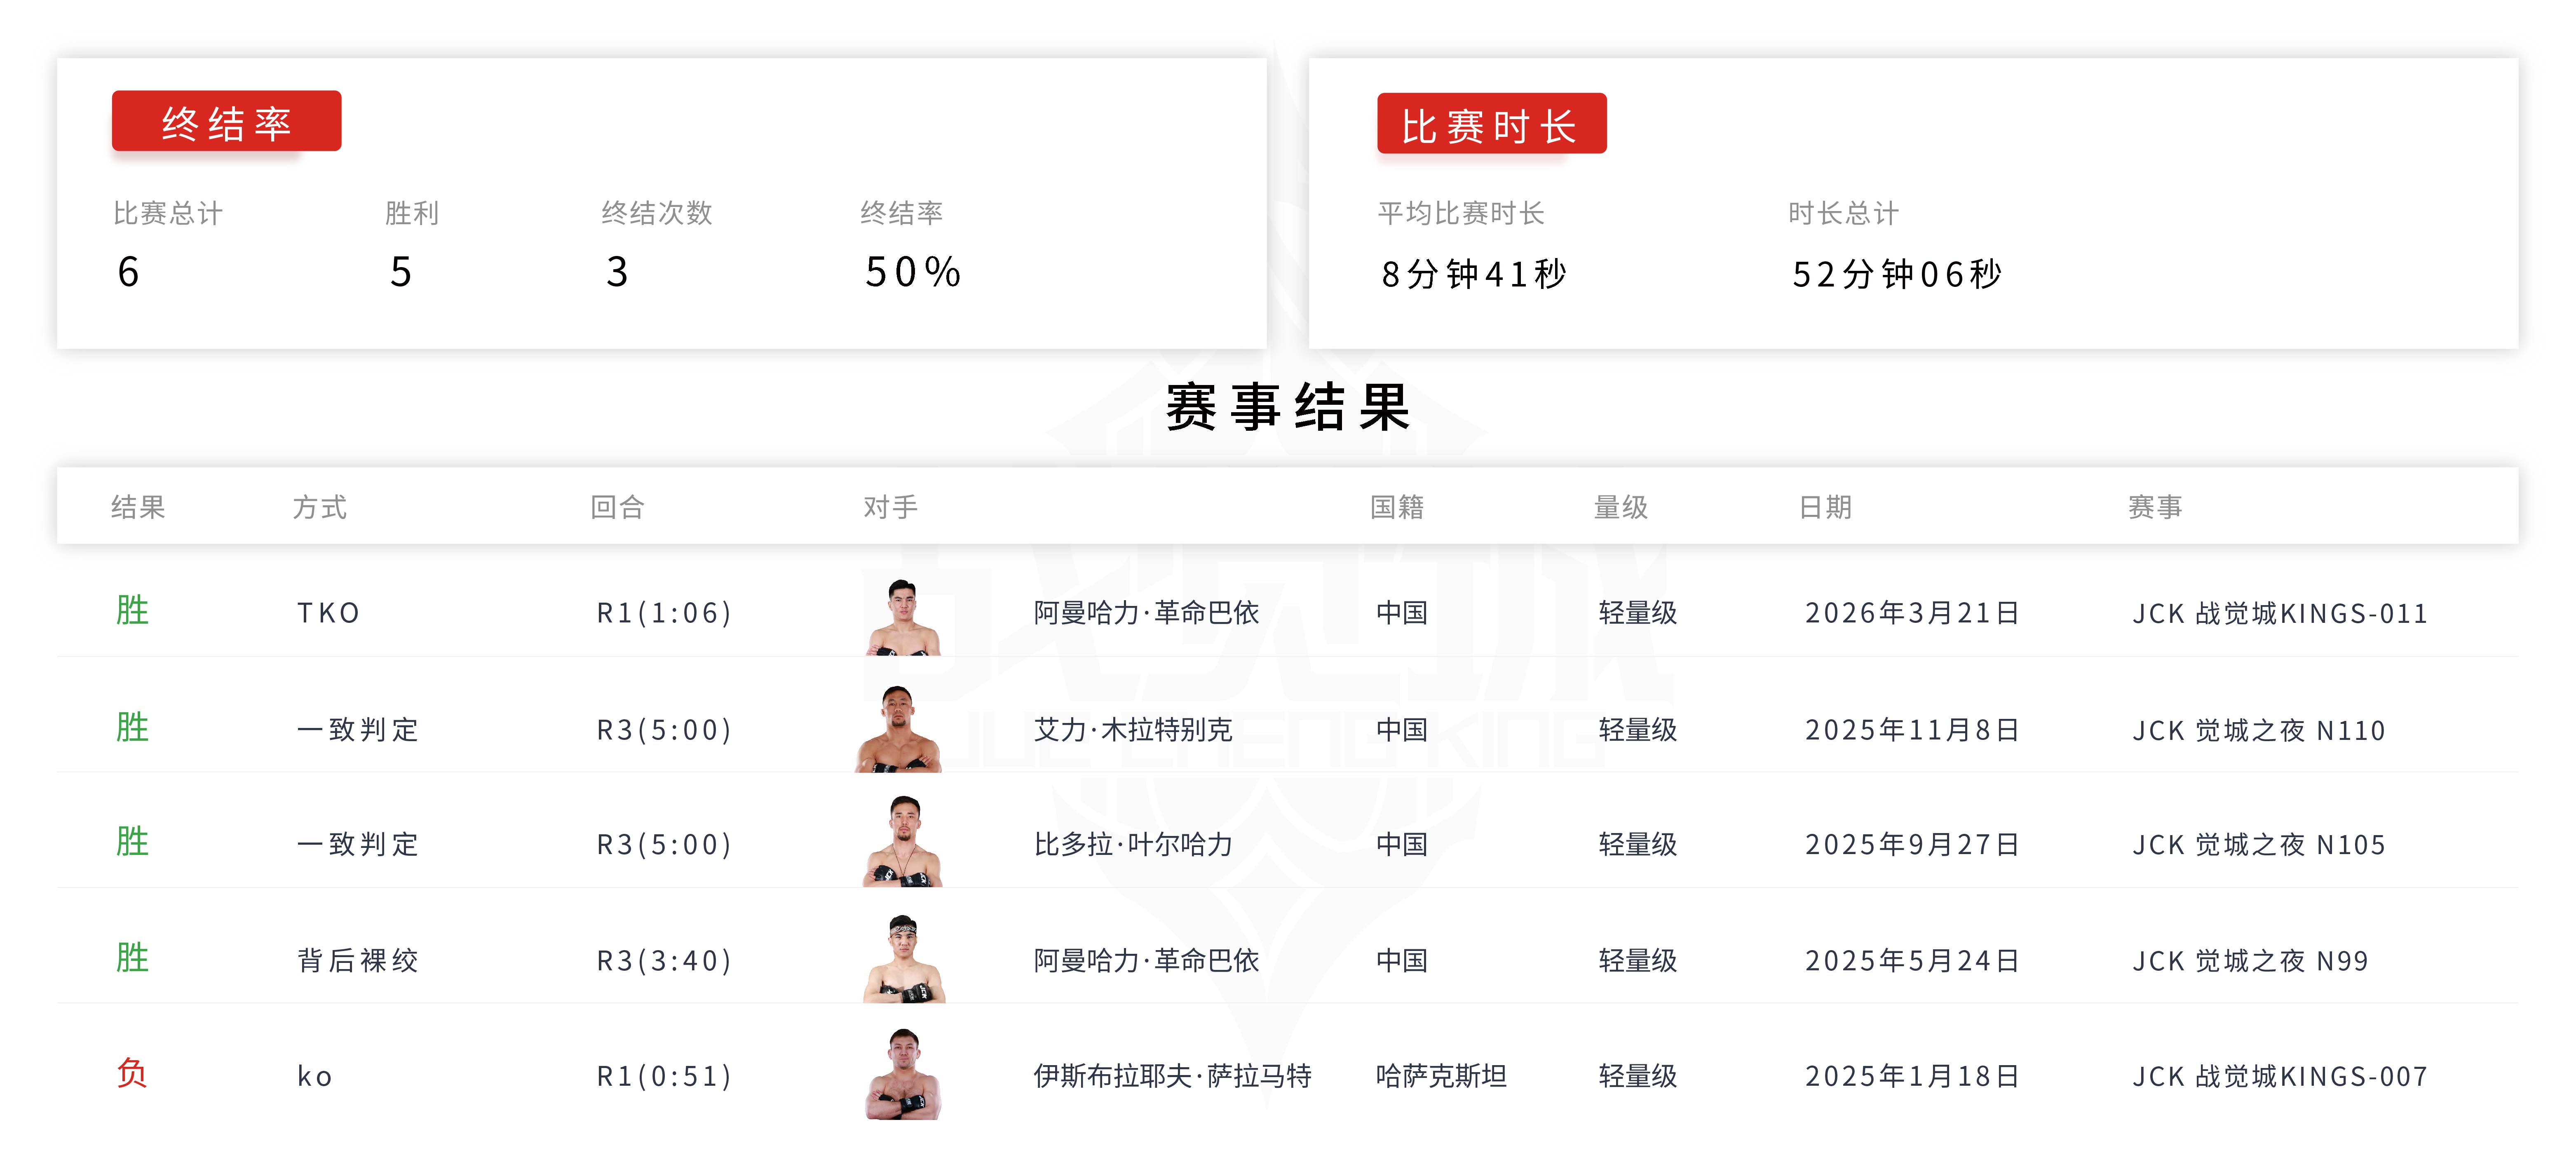The width and height of the screenshot is (2576, 1162).
Task: Open event JCK 觉城之夜 N110
Action: click(x=2258, y=731)
